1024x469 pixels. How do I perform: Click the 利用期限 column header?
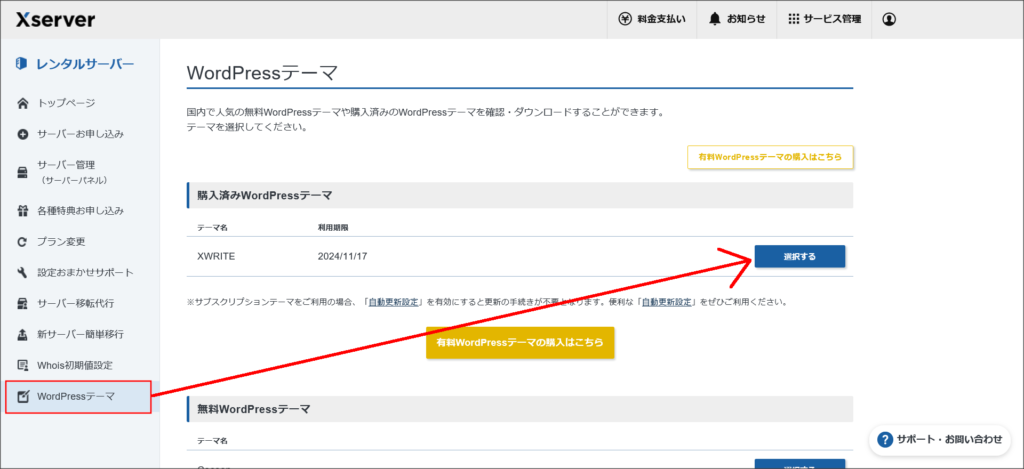coord(333,227)
